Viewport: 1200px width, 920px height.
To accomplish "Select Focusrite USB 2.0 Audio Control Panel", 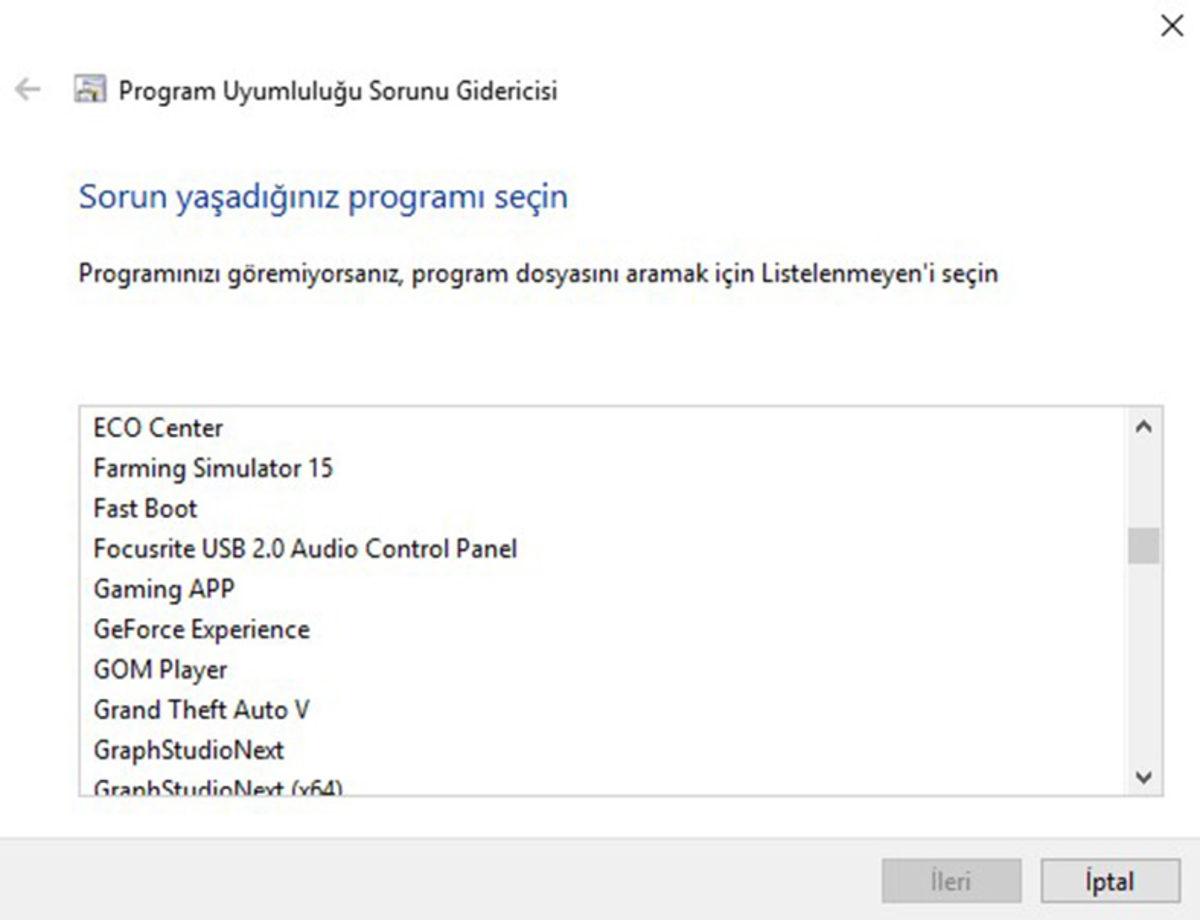I will click(x=304, y=548).
